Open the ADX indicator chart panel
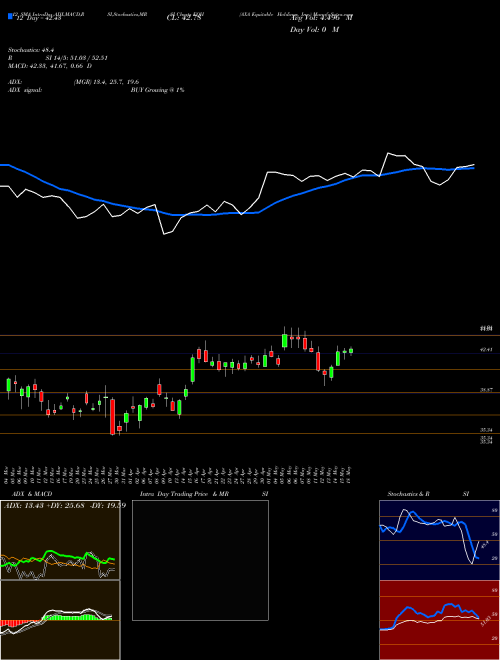This screenshot has height=660, width=500. 60,540
